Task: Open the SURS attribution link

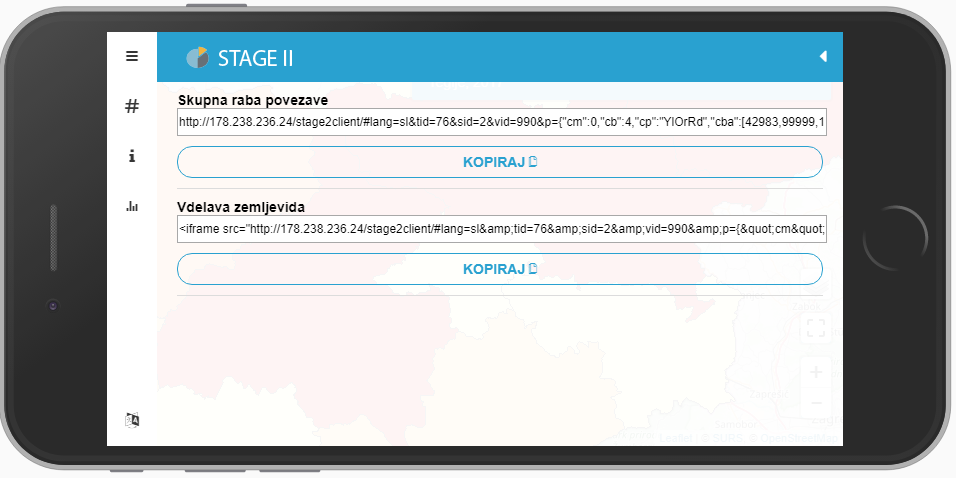Action: [x=729, y=438]
